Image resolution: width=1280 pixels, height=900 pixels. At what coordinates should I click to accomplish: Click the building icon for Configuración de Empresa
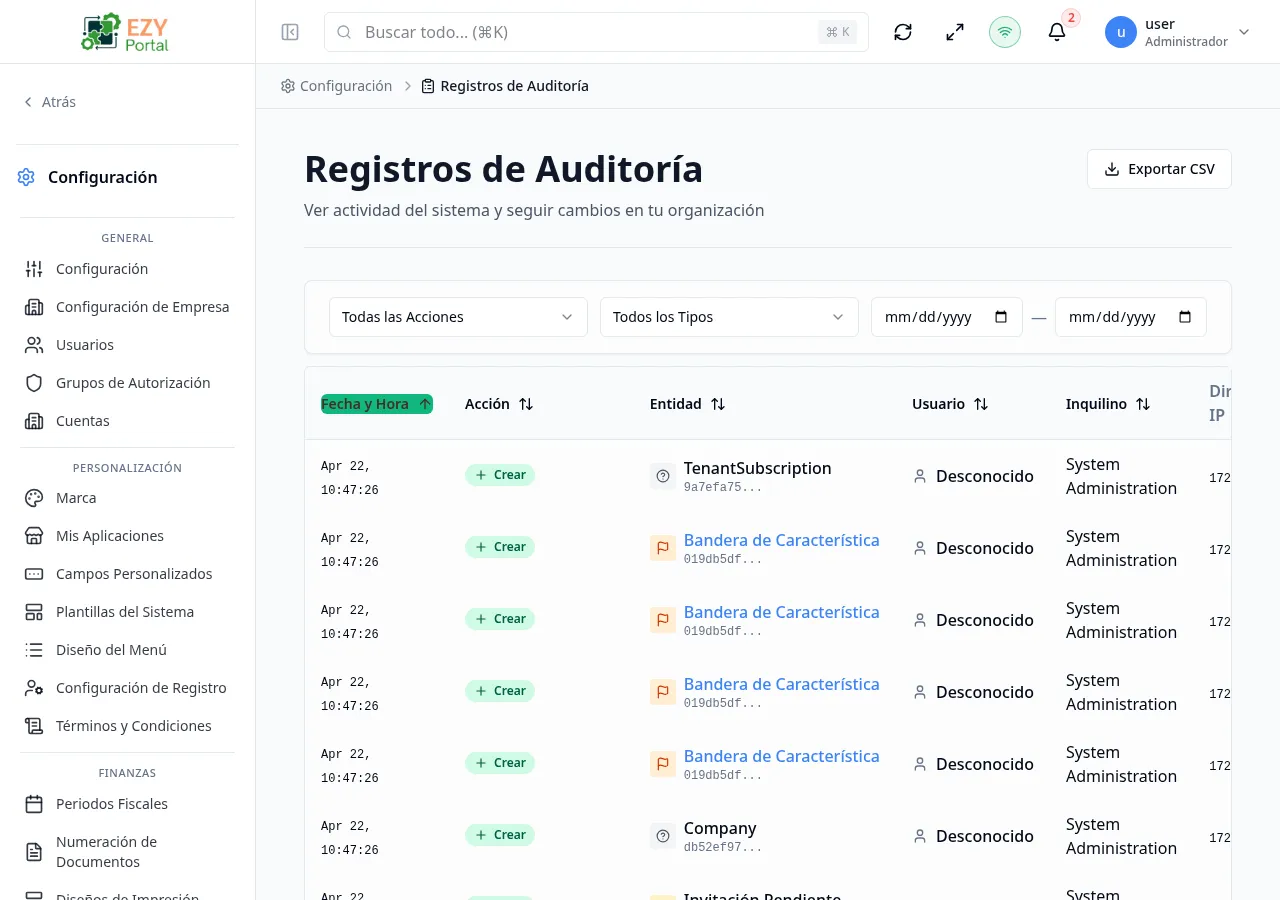pyautogui.click(x=34, y=307)
